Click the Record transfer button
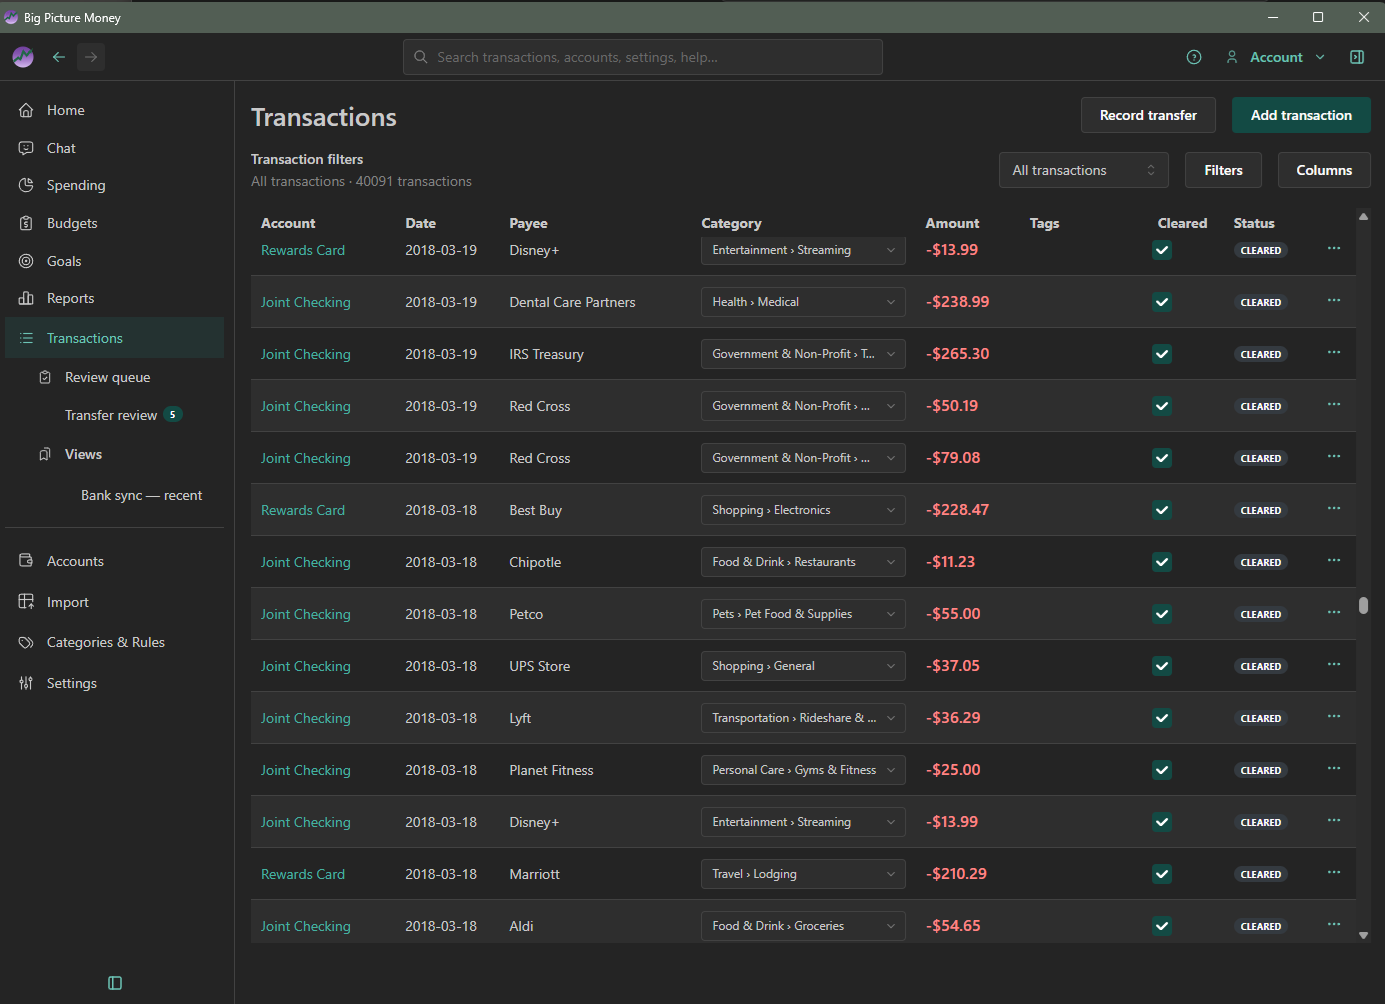 pyautogui.click(x=1148, y=115)
